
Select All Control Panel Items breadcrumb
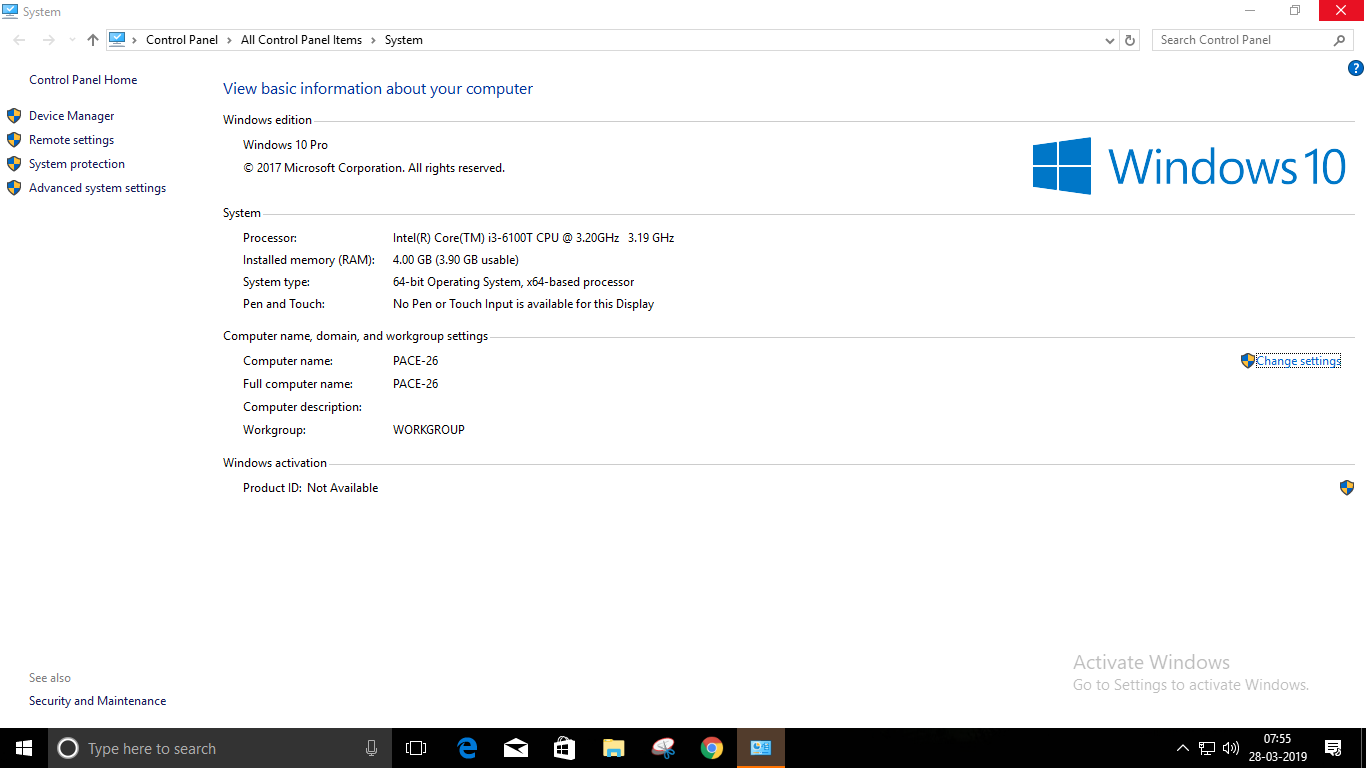click(x=301, y=40)
